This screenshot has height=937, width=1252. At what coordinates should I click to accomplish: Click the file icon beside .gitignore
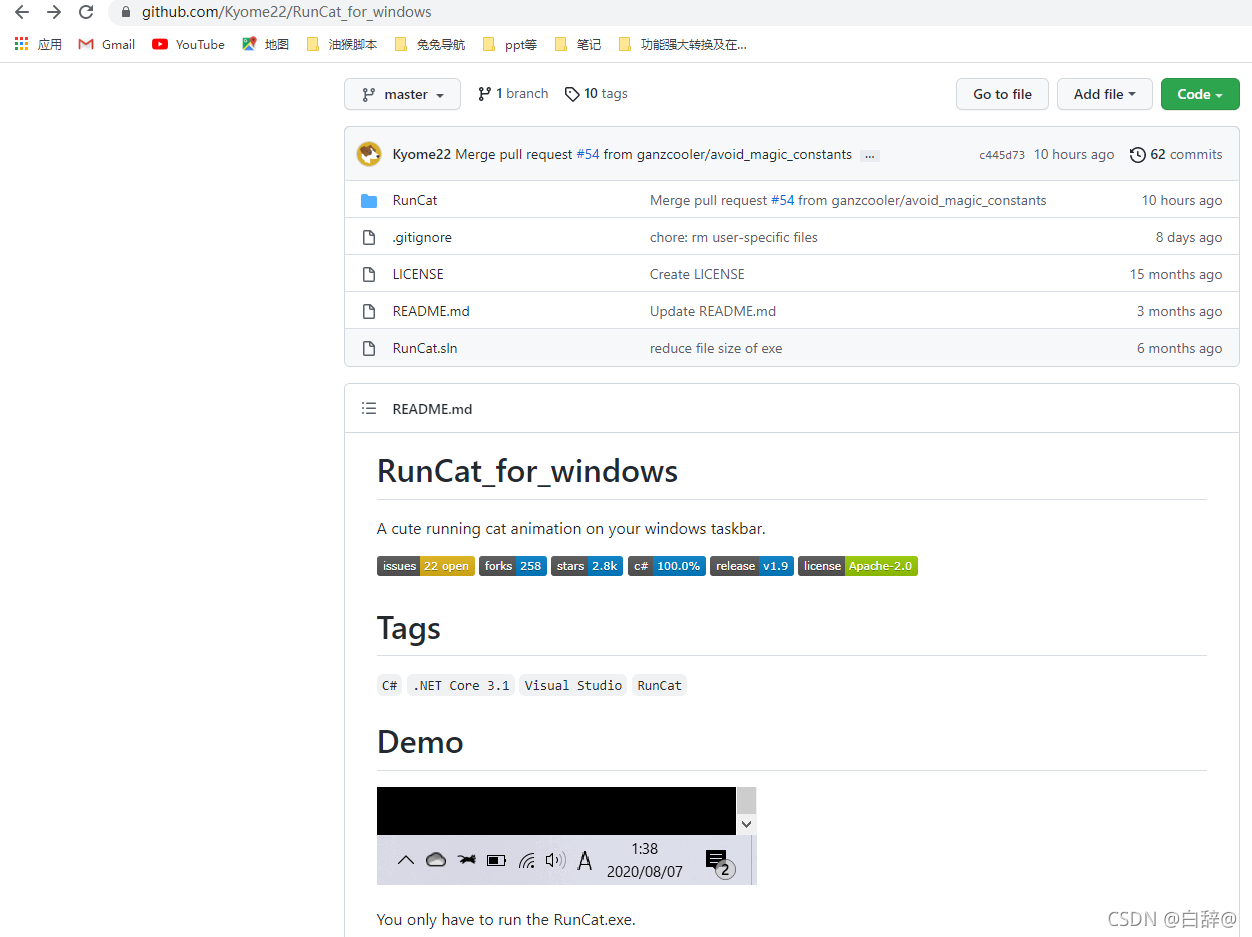coord(369,238)
